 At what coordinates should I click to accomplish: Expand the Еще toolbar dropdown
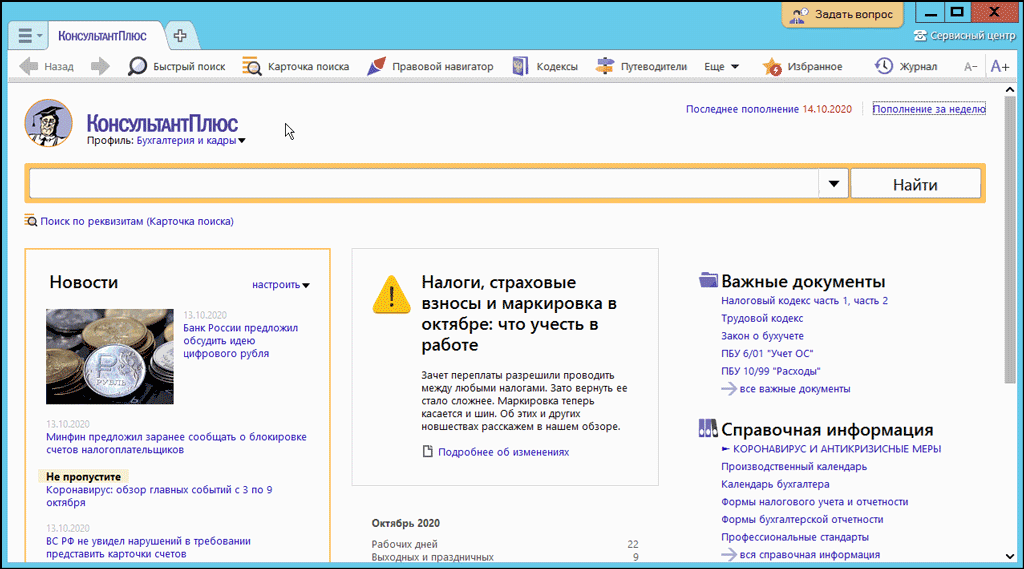tap(722, 66)
